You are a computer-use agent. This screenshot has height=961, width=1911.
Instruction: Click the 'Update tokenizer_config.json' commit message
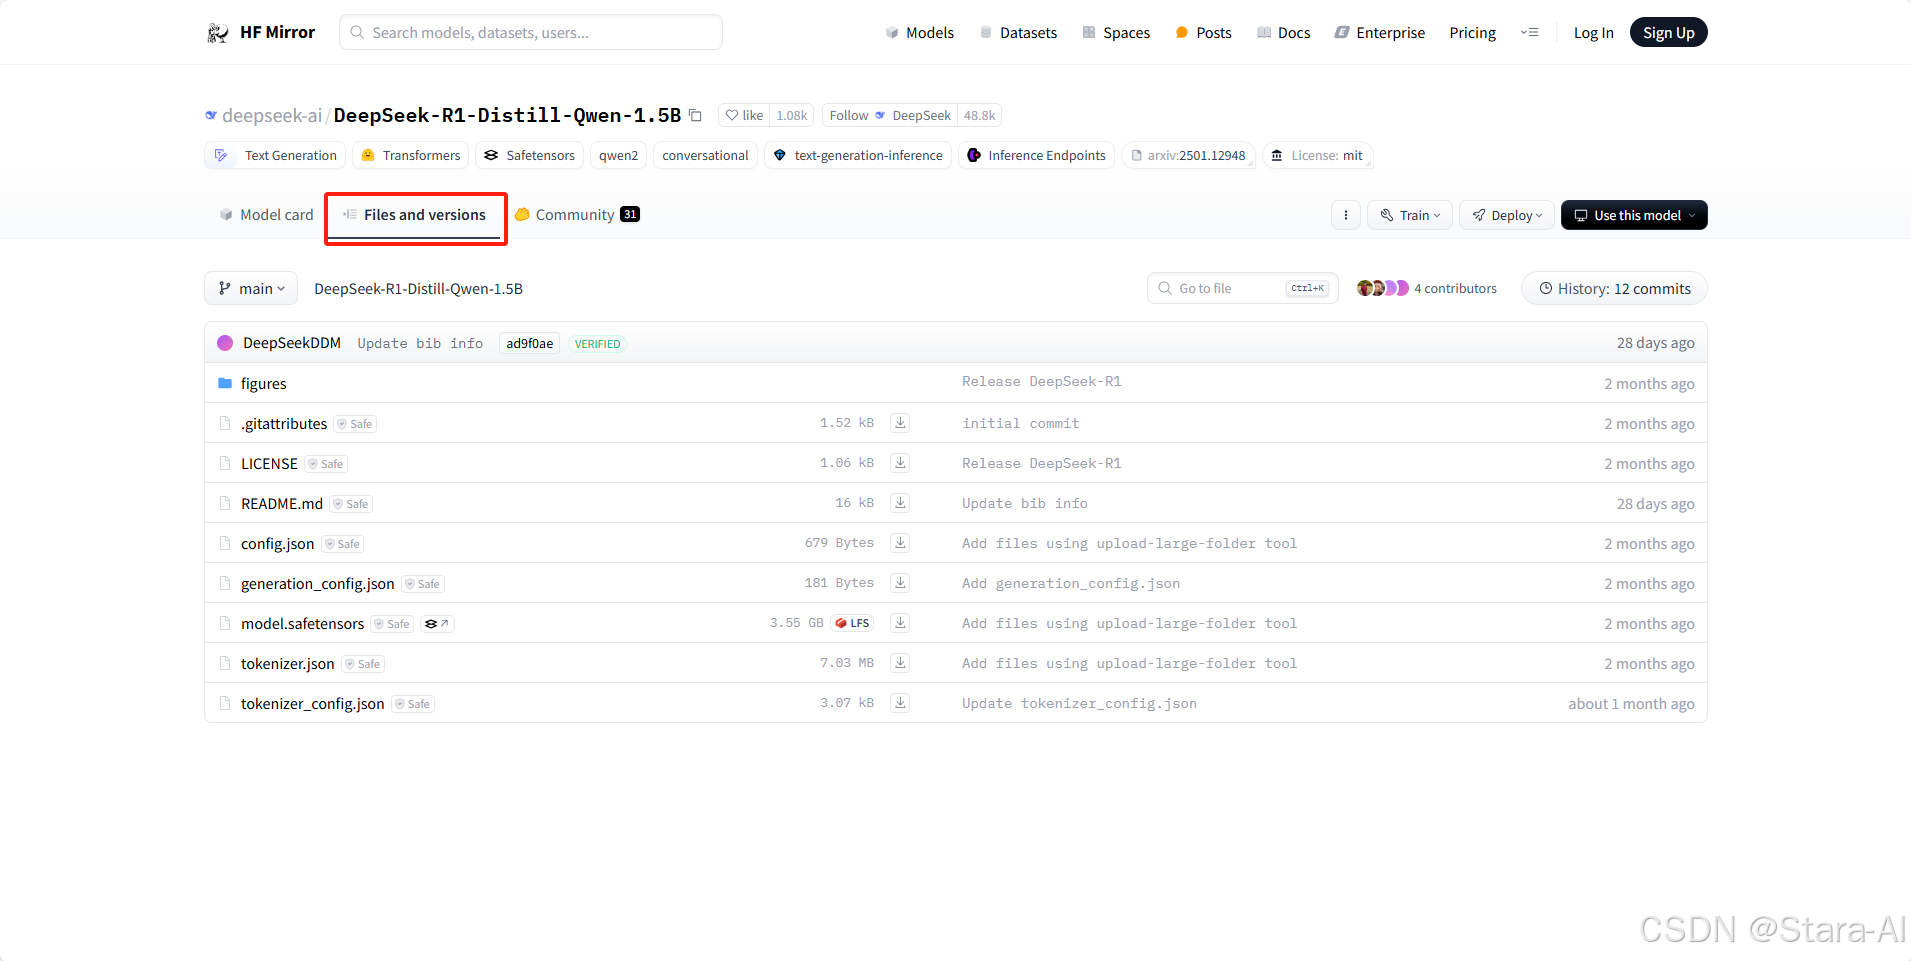(1079, 703)
